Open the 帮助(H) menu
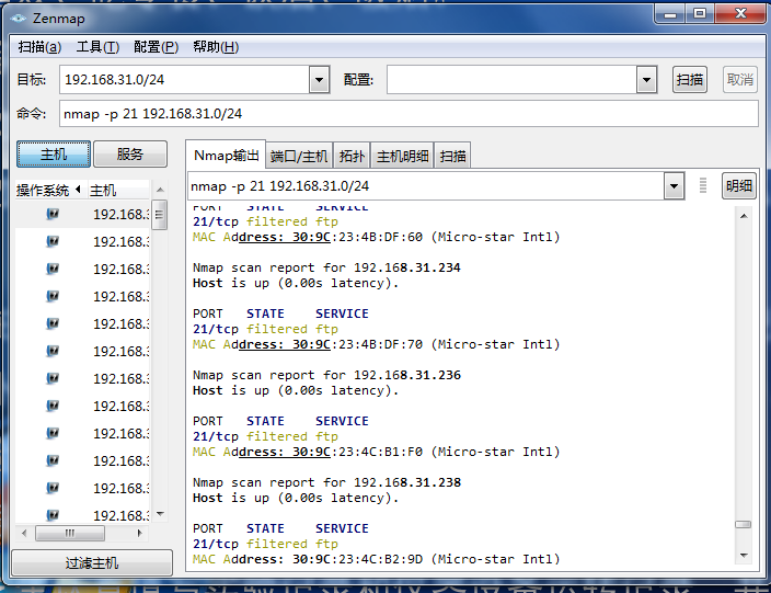The width and height of the screenshot is (771, 593). [216, 47]
